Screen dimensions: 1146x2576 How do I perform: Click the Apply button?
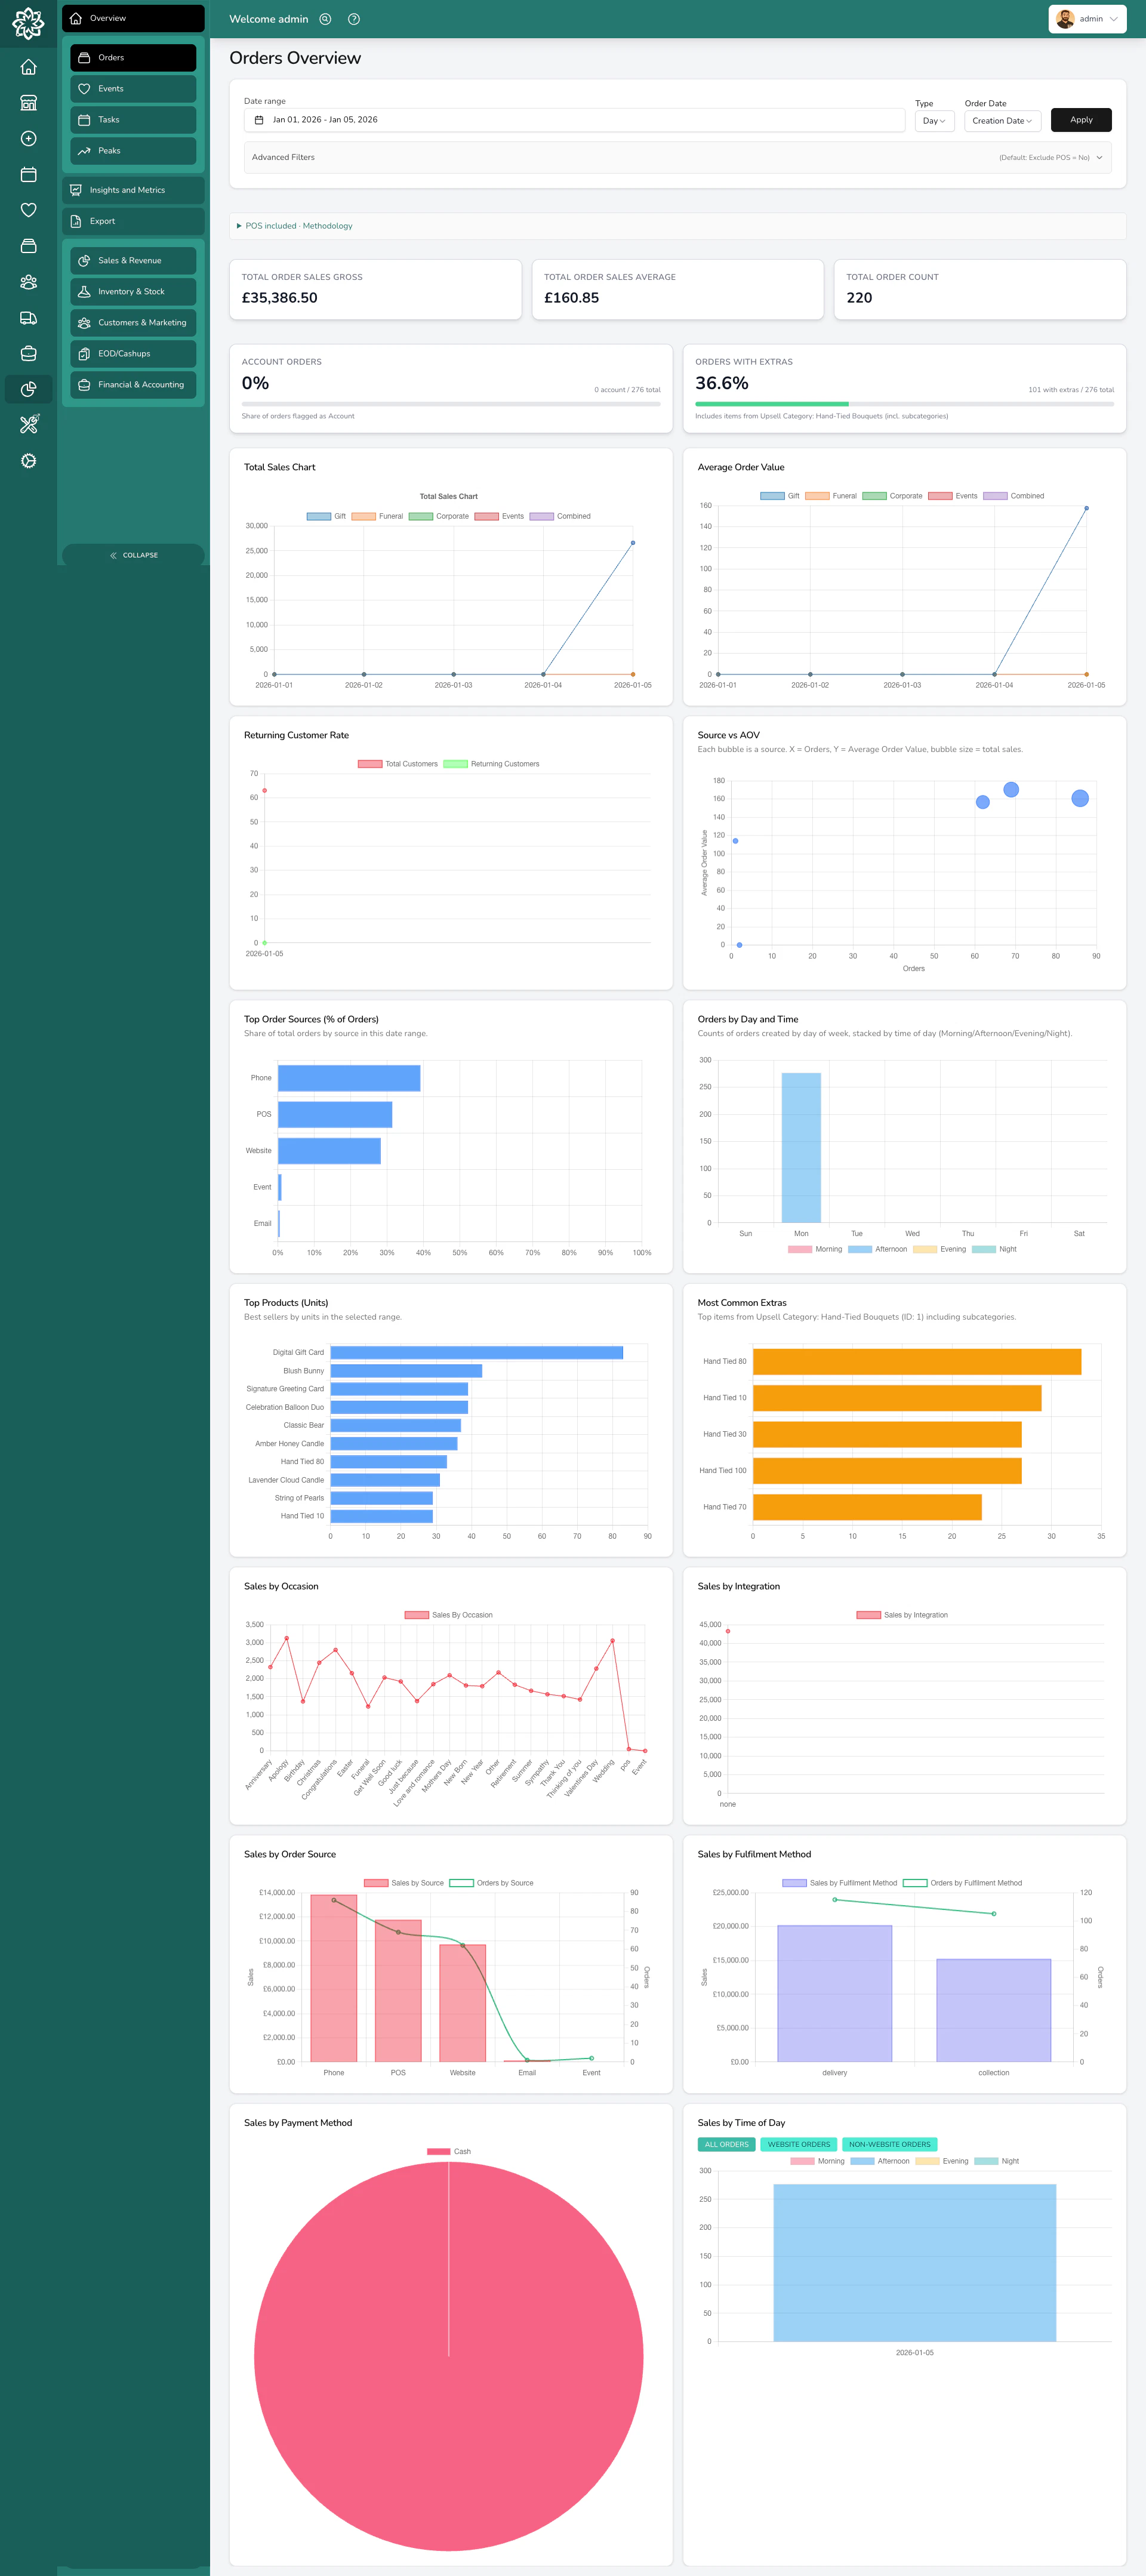click(x=1080, y=119)
